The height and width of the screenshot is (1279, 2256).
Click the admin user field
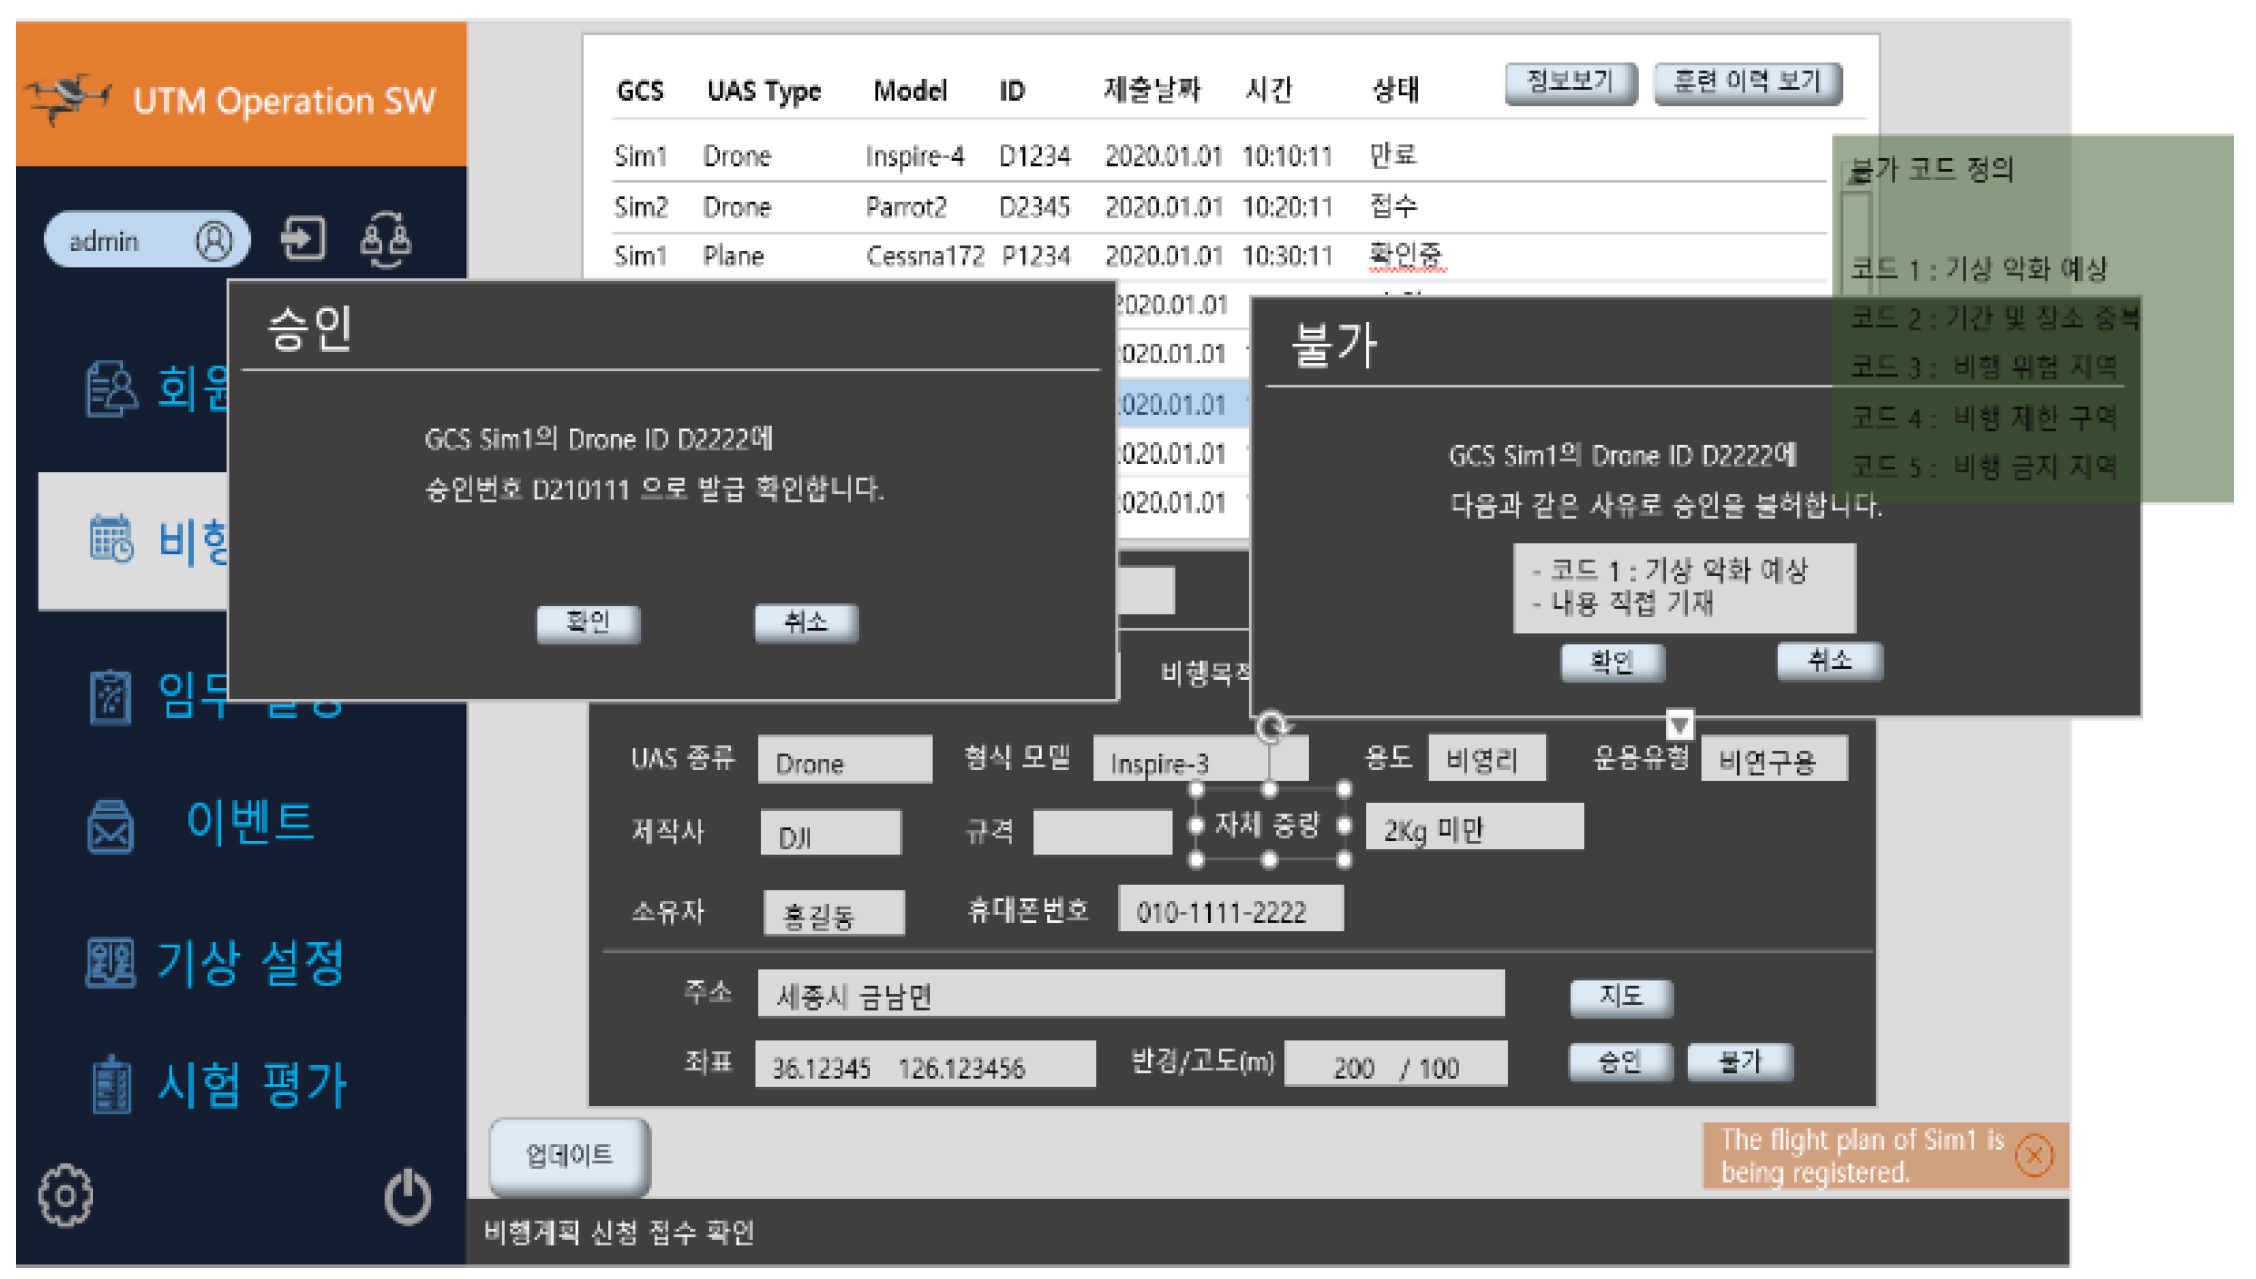coord(147,240)
